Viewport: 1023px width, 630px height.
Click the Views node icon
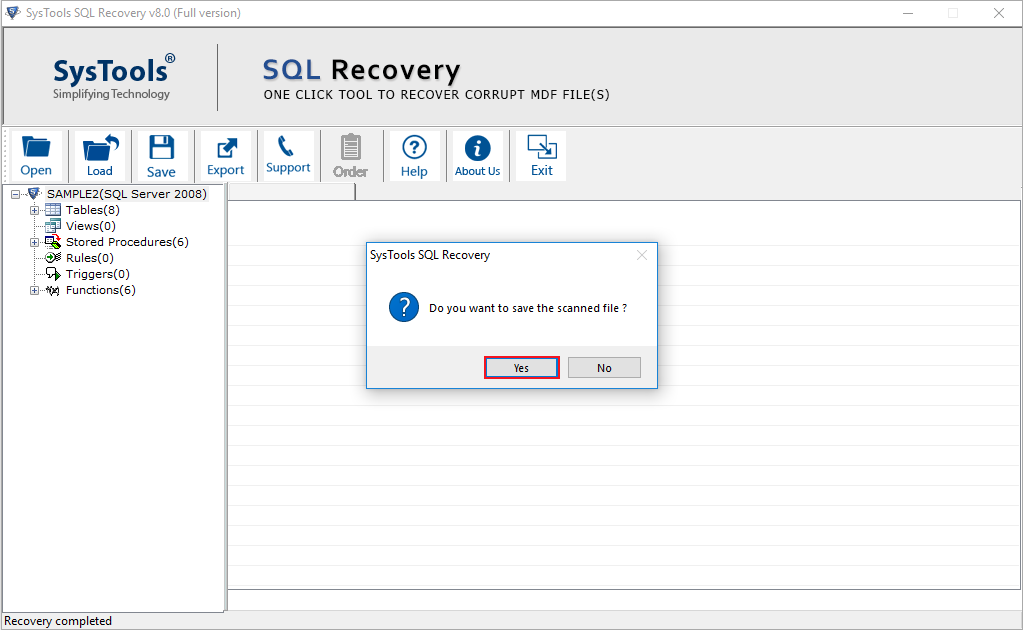pyautogui.click(x=53, y=226)
